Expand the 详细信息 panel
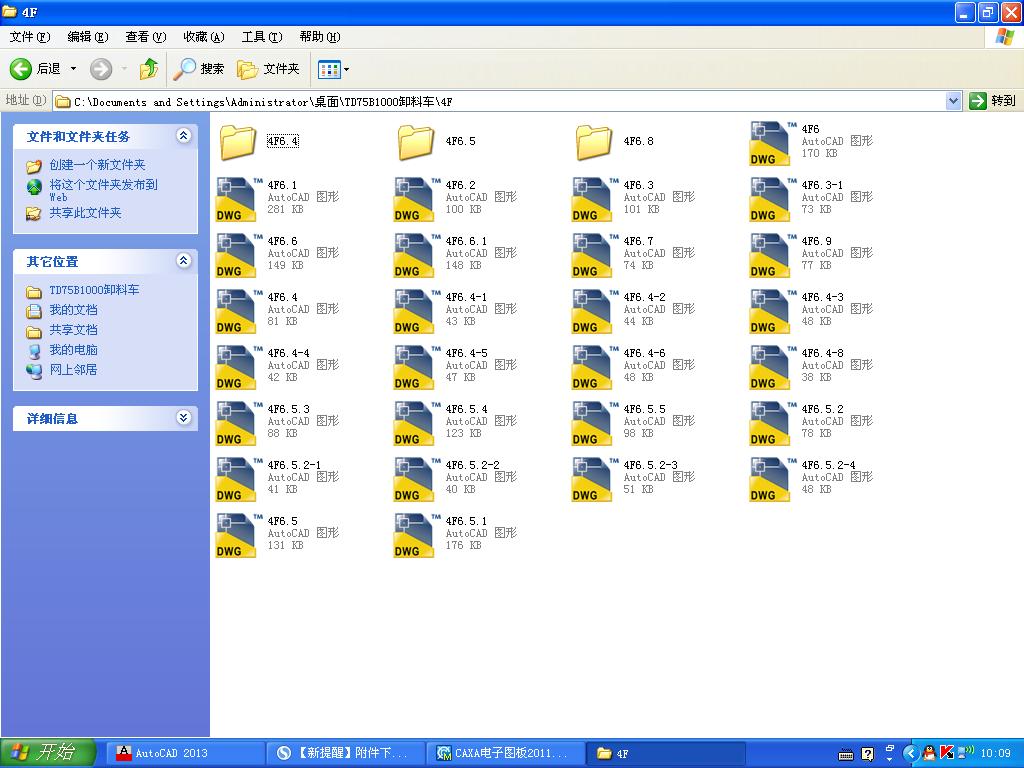1024x768 pixels. point(184,418)
